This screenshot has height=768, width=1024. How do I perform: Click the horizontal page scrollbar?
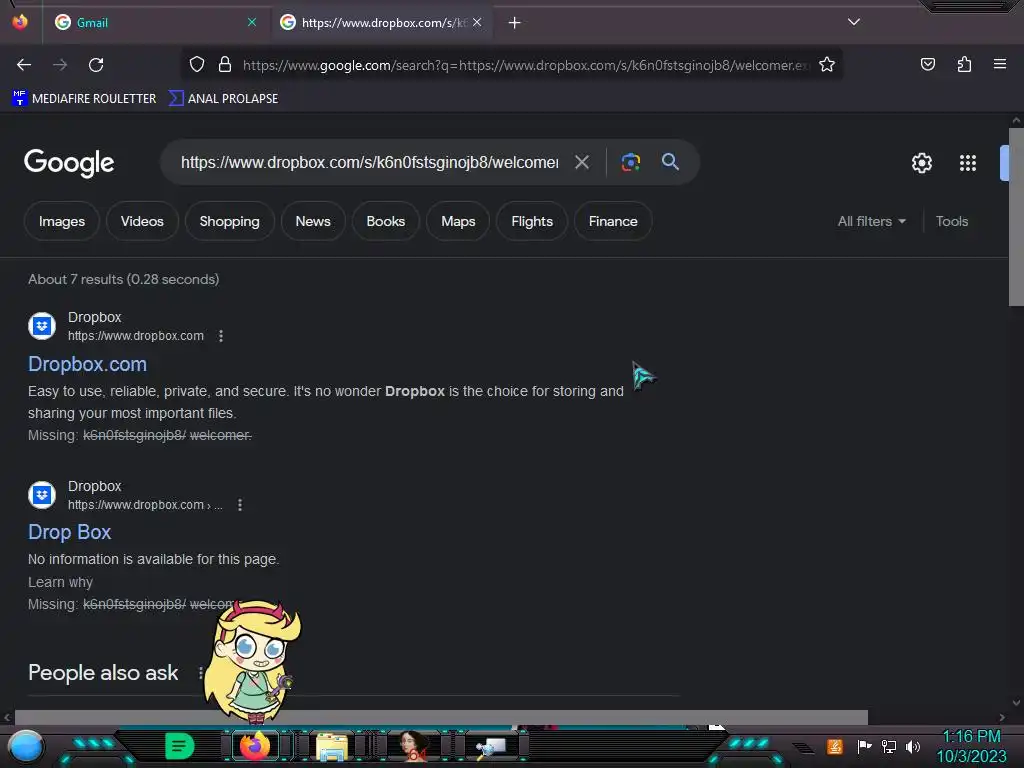coord(441,717)
